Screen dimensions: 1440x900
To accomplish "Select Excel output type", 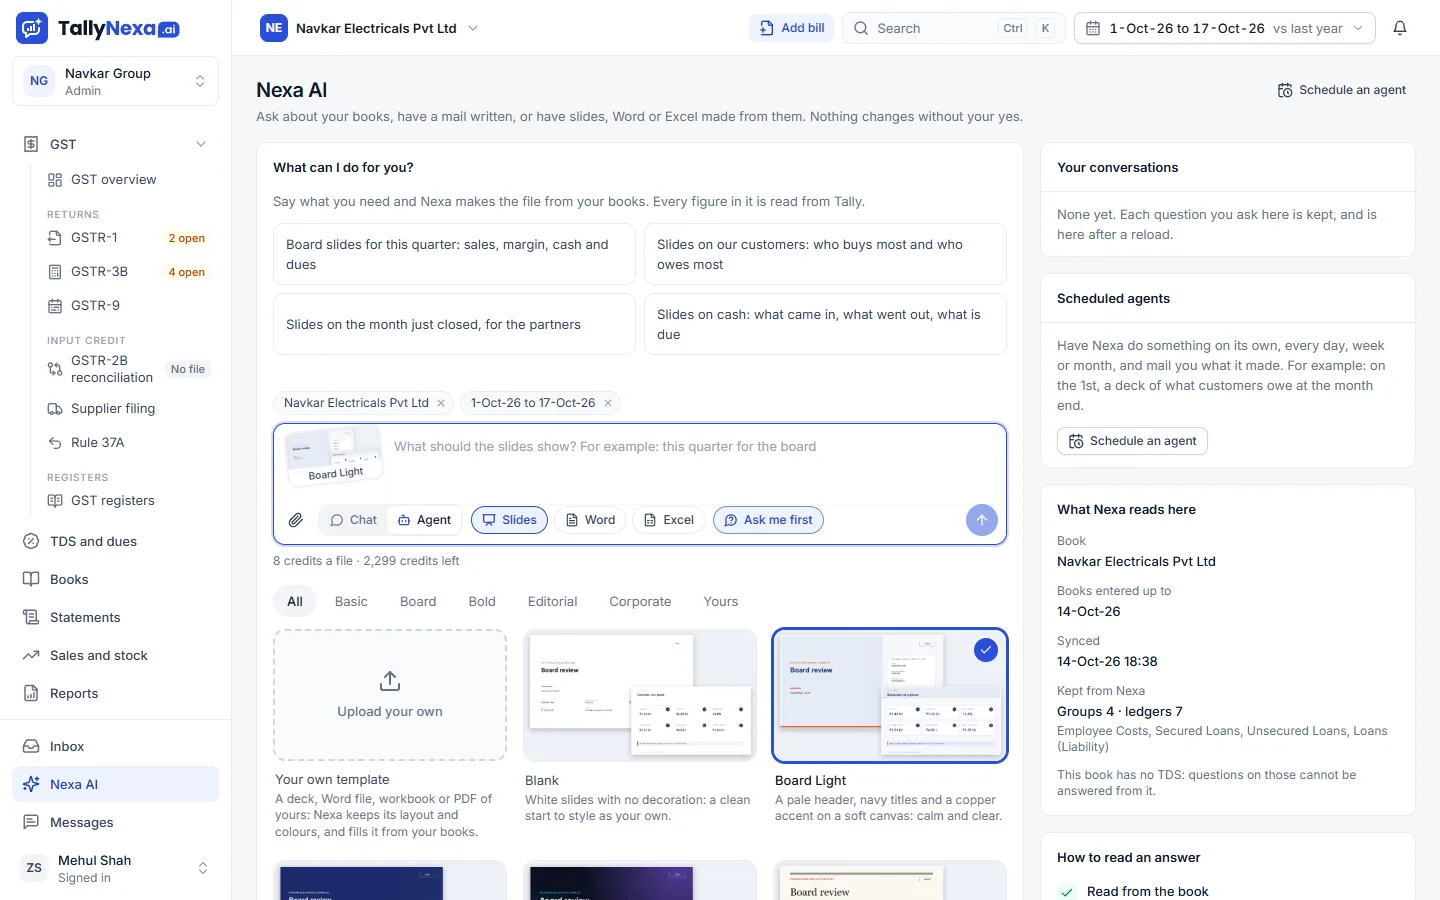I will click(x=668, y=520).
